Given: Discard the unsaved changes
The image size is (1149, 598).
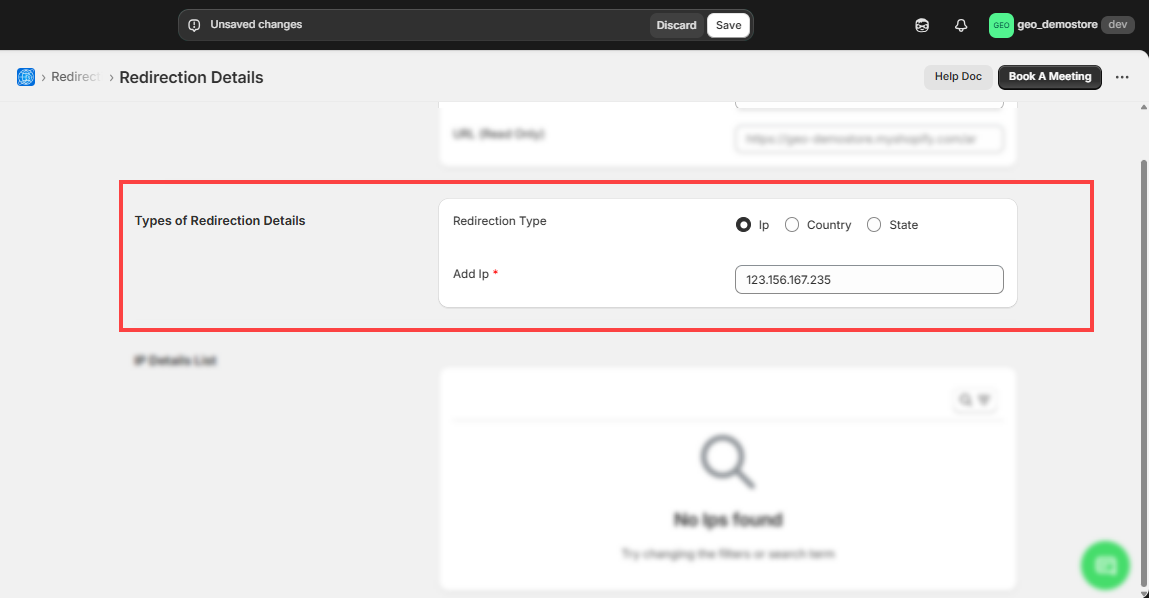Looking at the screenshot, I should (676, 25).
